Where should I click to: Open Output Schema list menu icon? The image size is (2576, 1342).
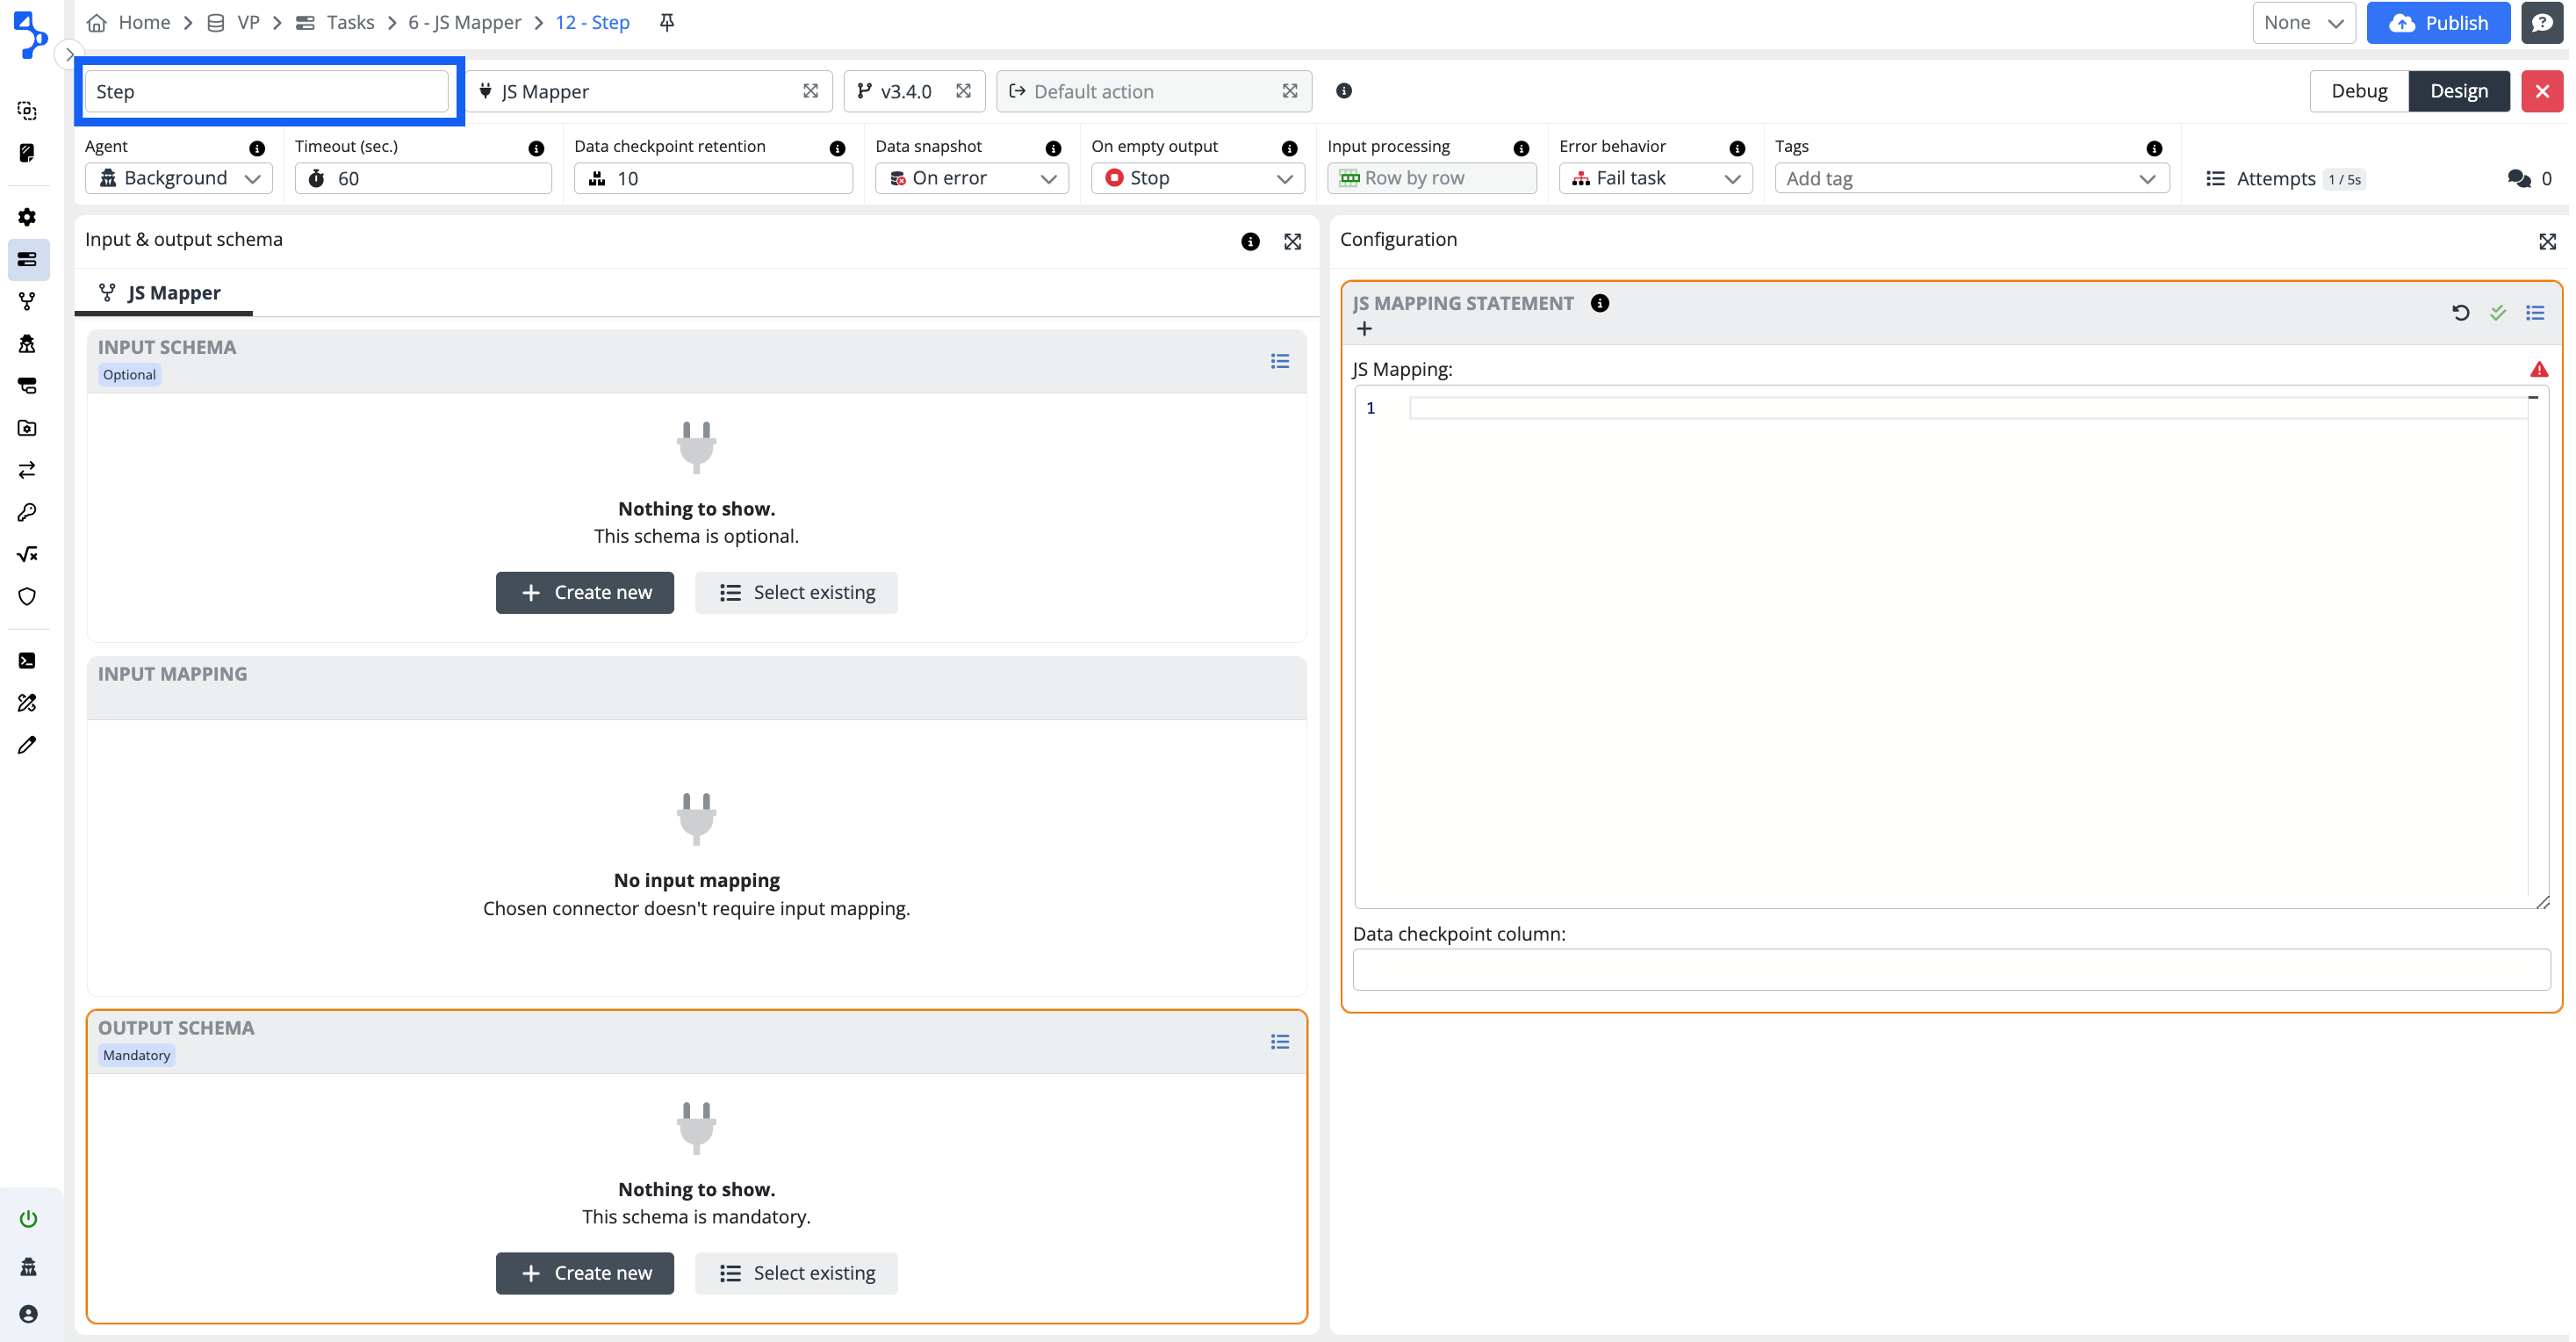(1279, 1042)
